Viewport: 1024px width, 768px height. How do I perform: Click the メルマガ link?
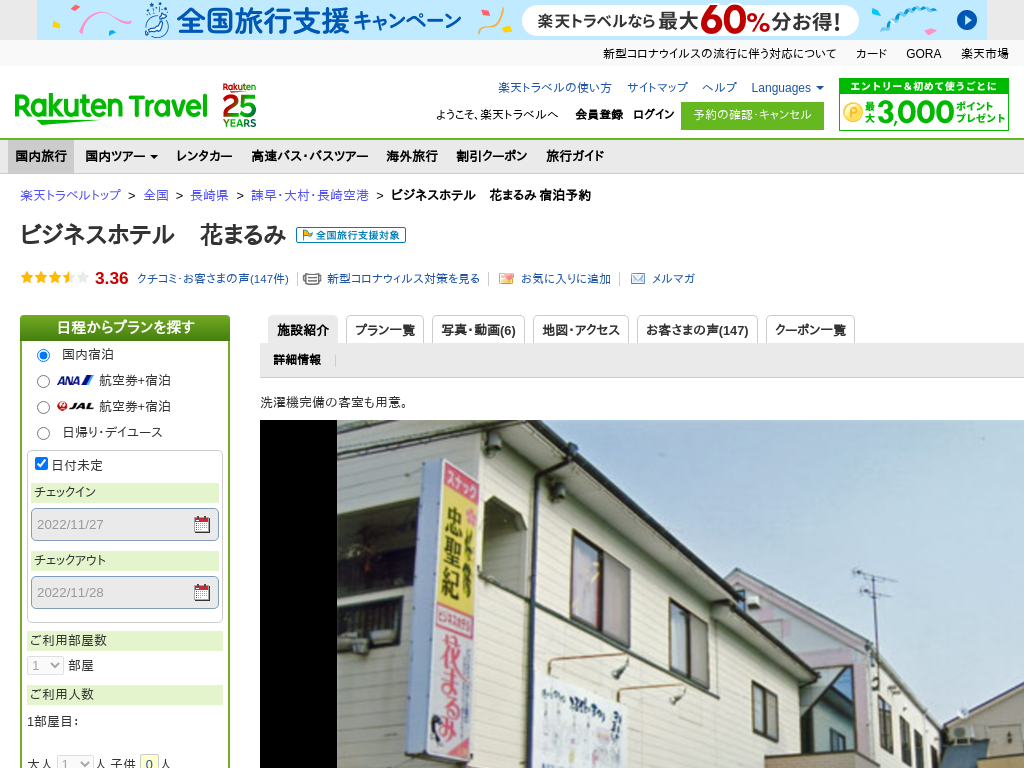673,279
